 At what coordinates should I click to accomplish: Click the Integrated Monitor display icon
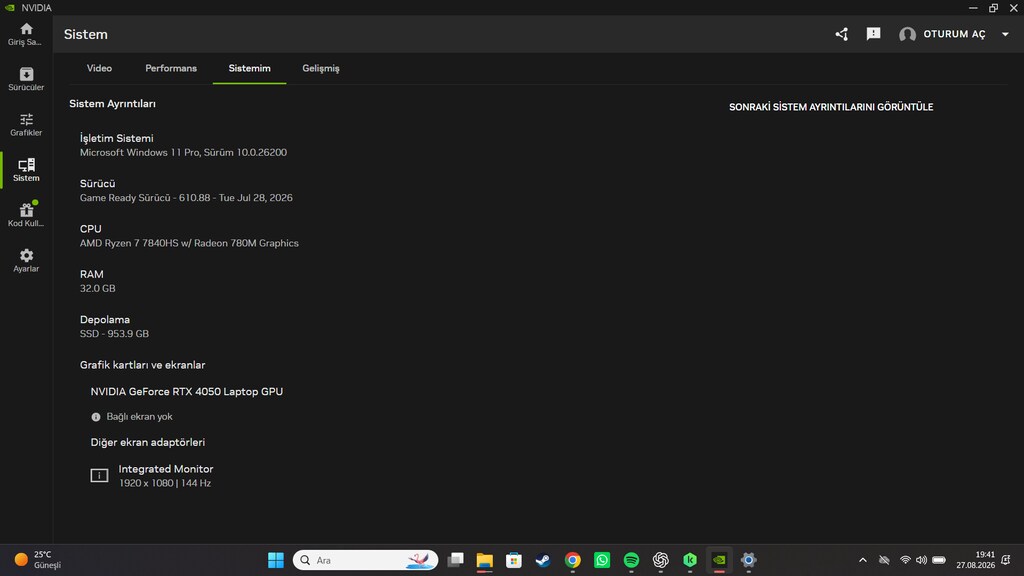(99, 475)
